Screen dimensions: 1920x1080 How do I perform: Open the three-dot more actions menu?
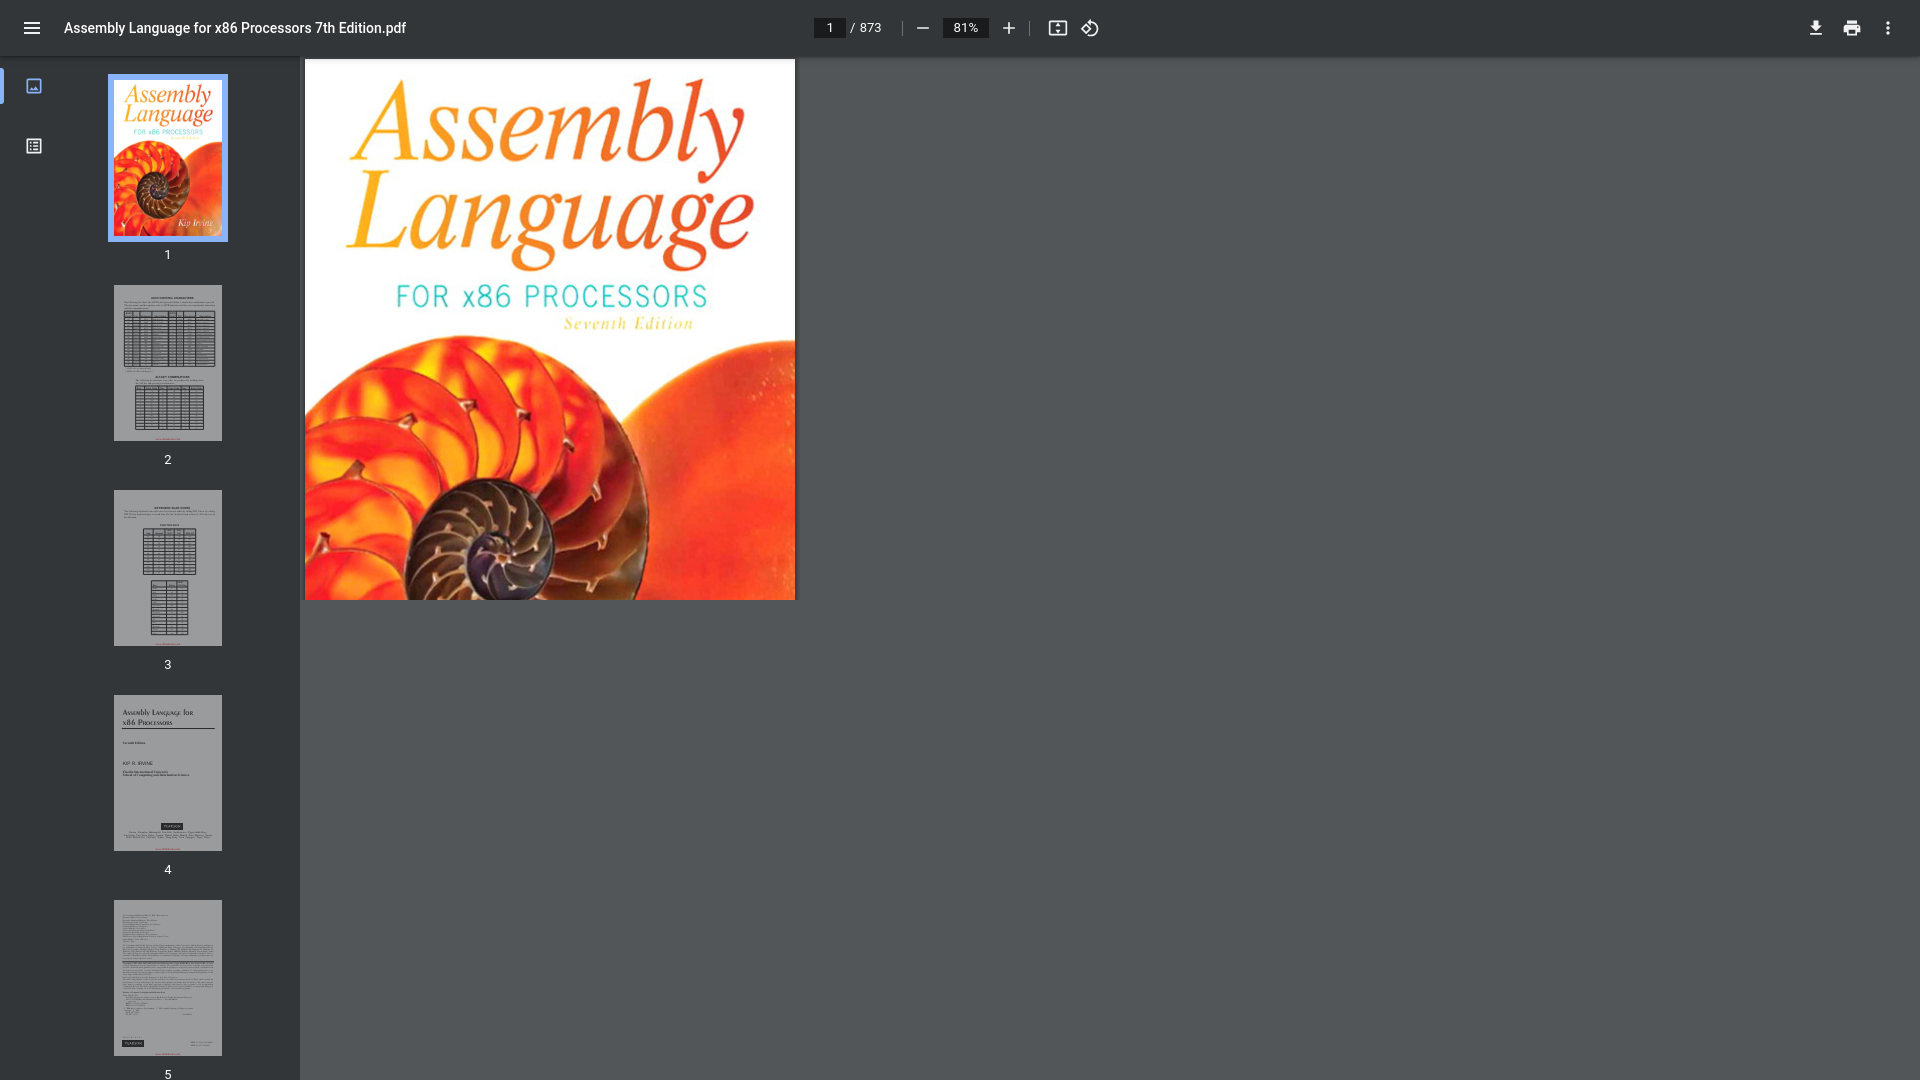1888,28
